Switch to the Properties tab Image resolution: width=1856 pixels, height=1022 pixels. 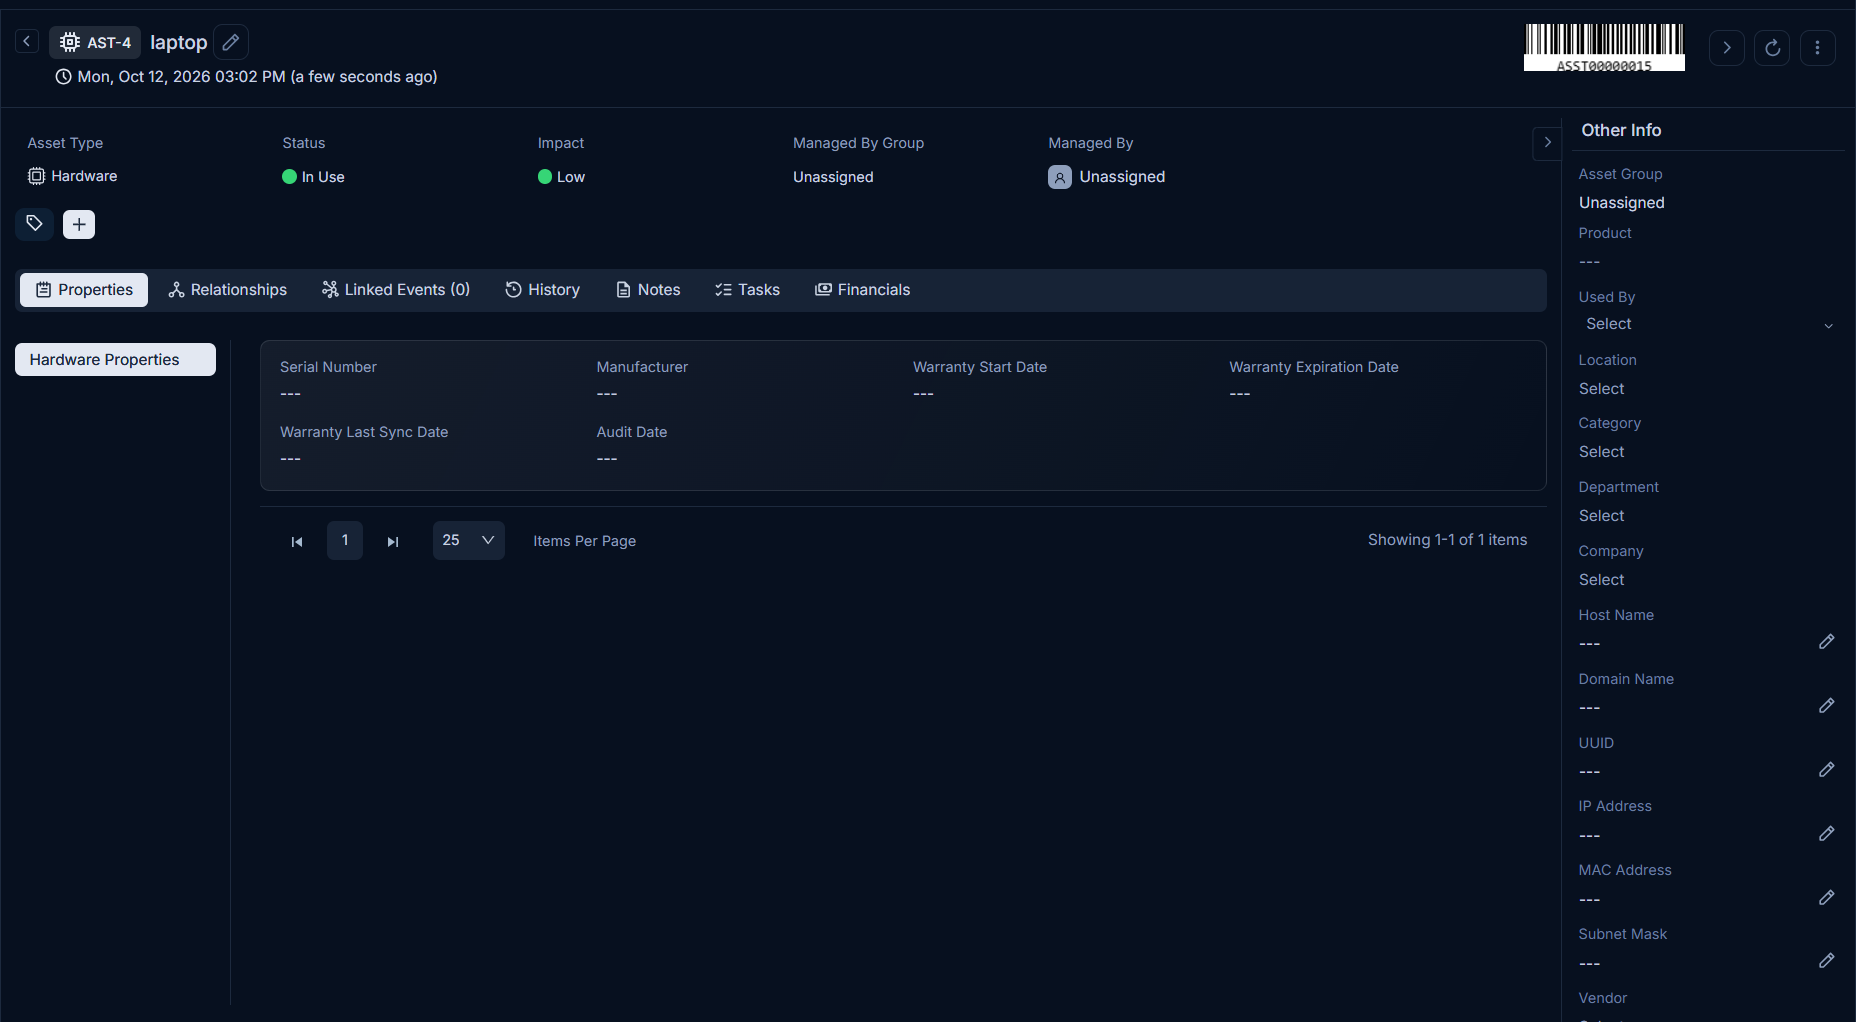84,290
